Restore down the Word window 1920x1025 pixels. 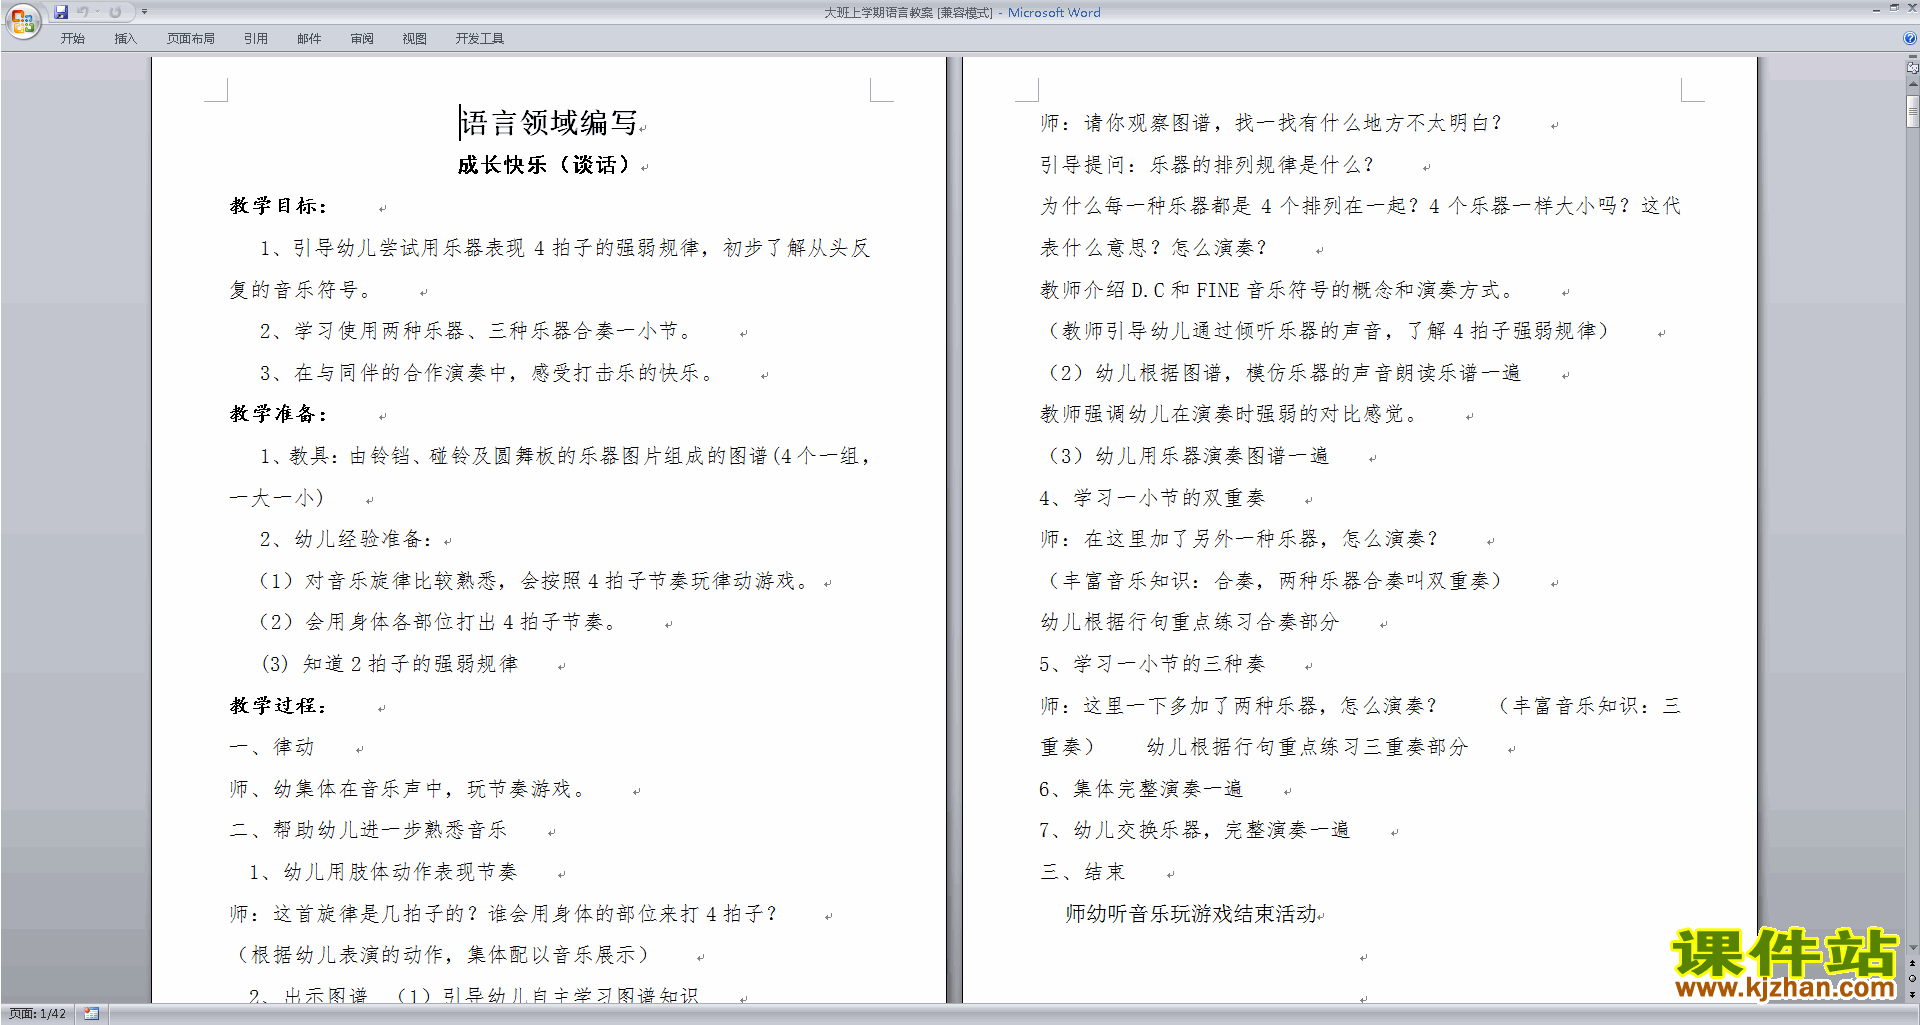[1894, 8]
